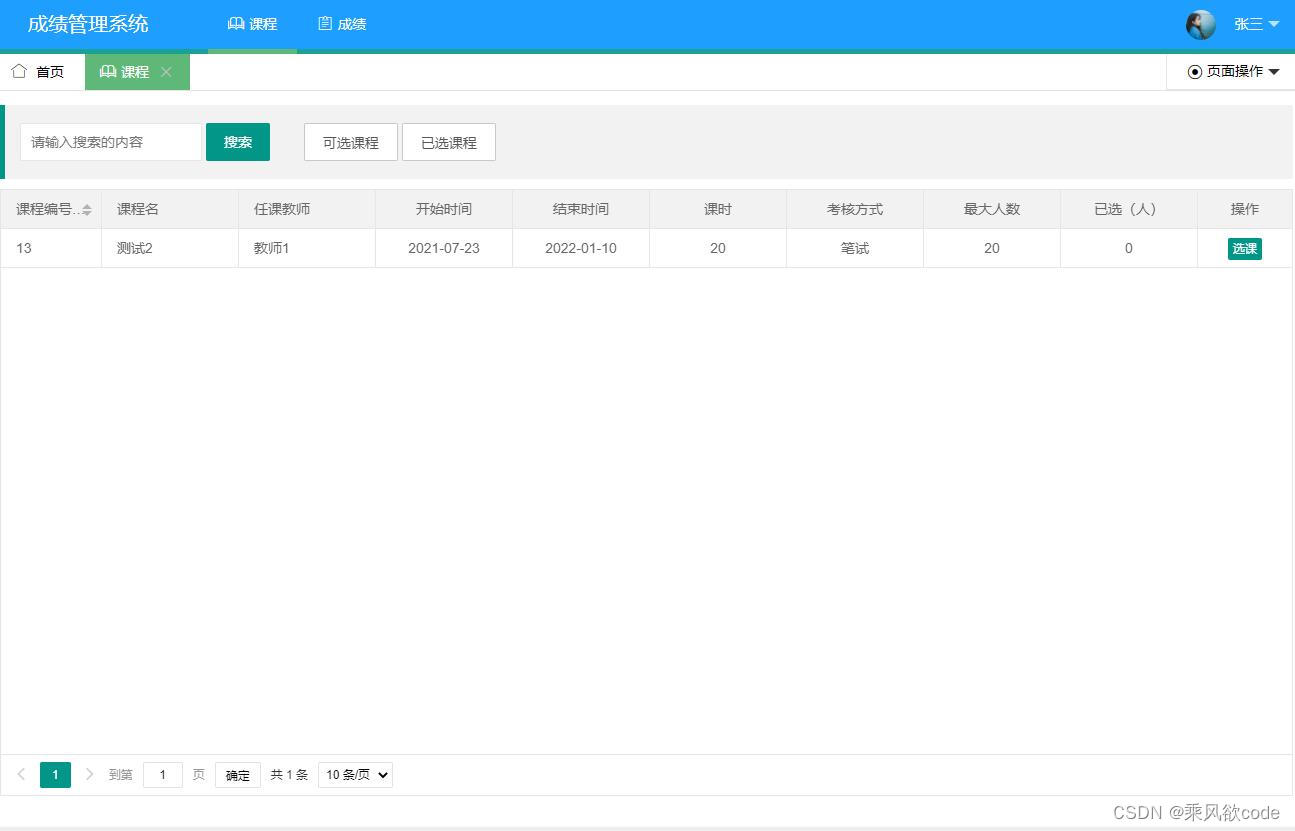Toggle sort order on 课程编号 column
Viewport: 1295px width, 831px height.
tap(86, 209)
